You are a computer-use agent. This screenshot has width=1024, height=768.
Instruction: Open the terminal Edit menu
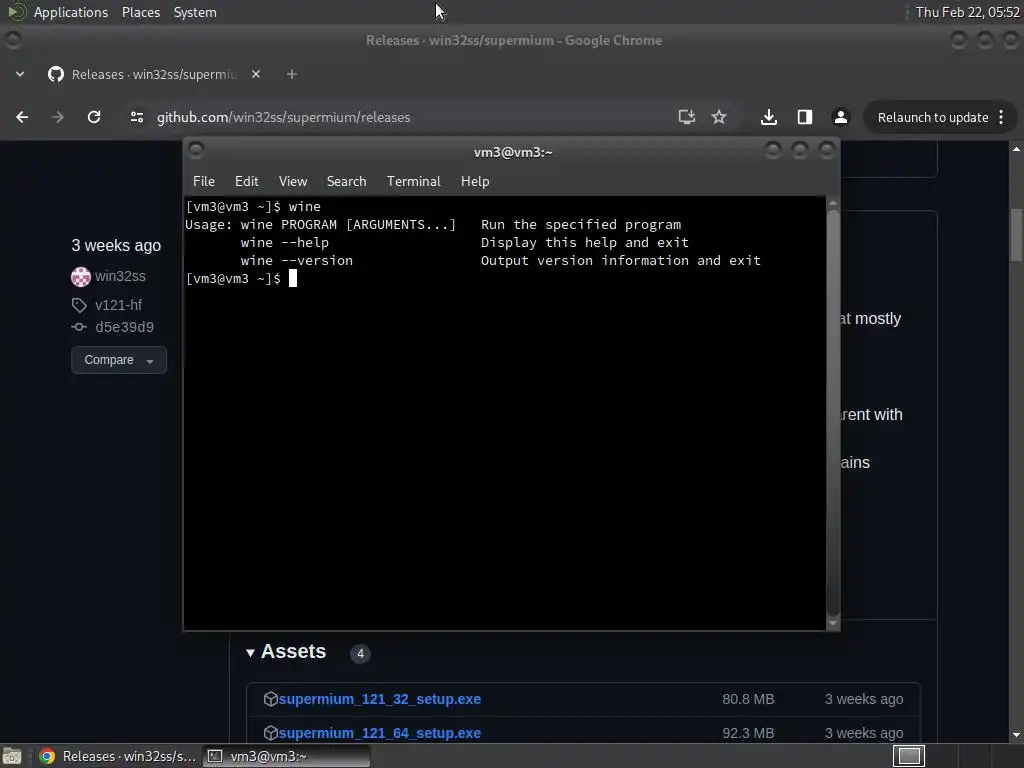point(247,181)
